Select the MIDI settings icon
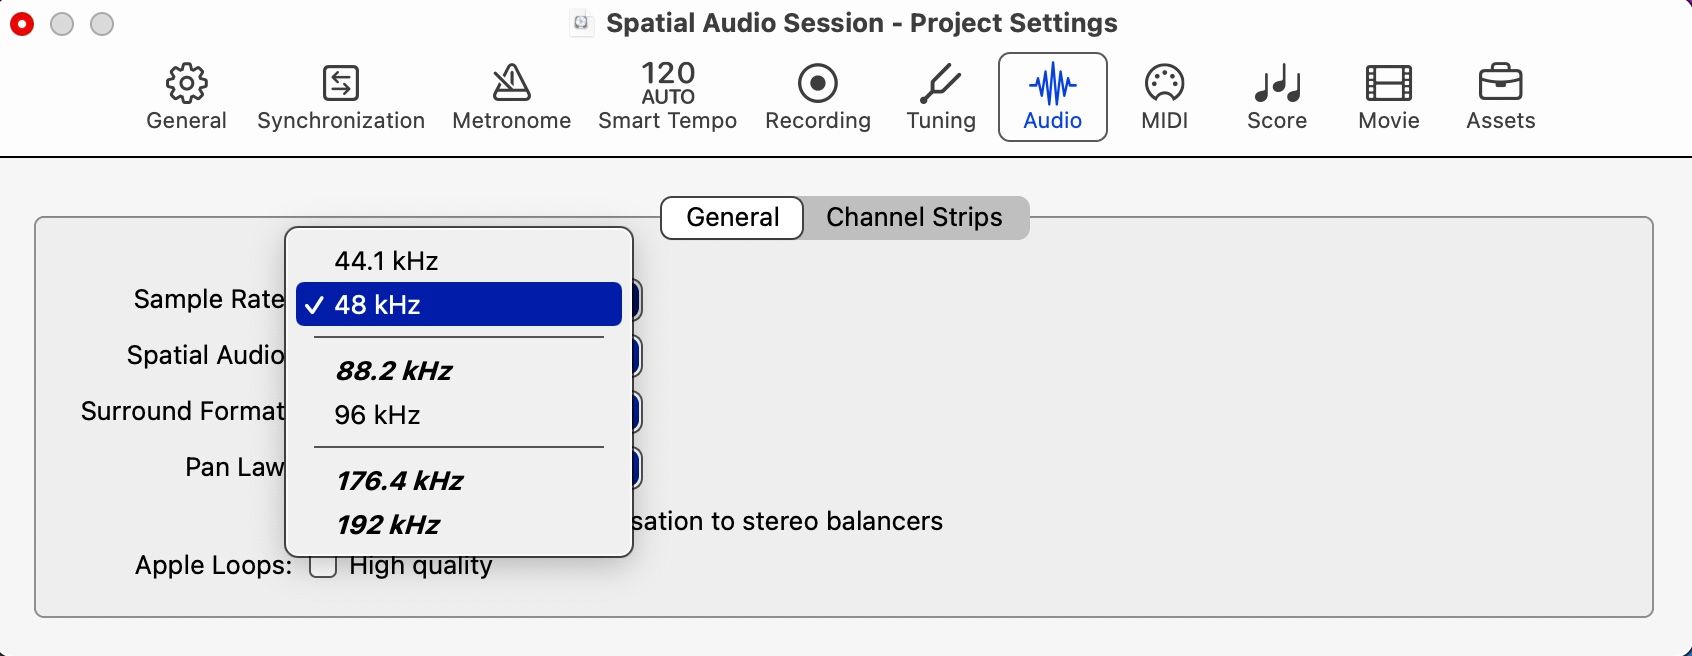Image resolution: width=1692 pixels, height=656 pixels. click(x=1163, y=95)
